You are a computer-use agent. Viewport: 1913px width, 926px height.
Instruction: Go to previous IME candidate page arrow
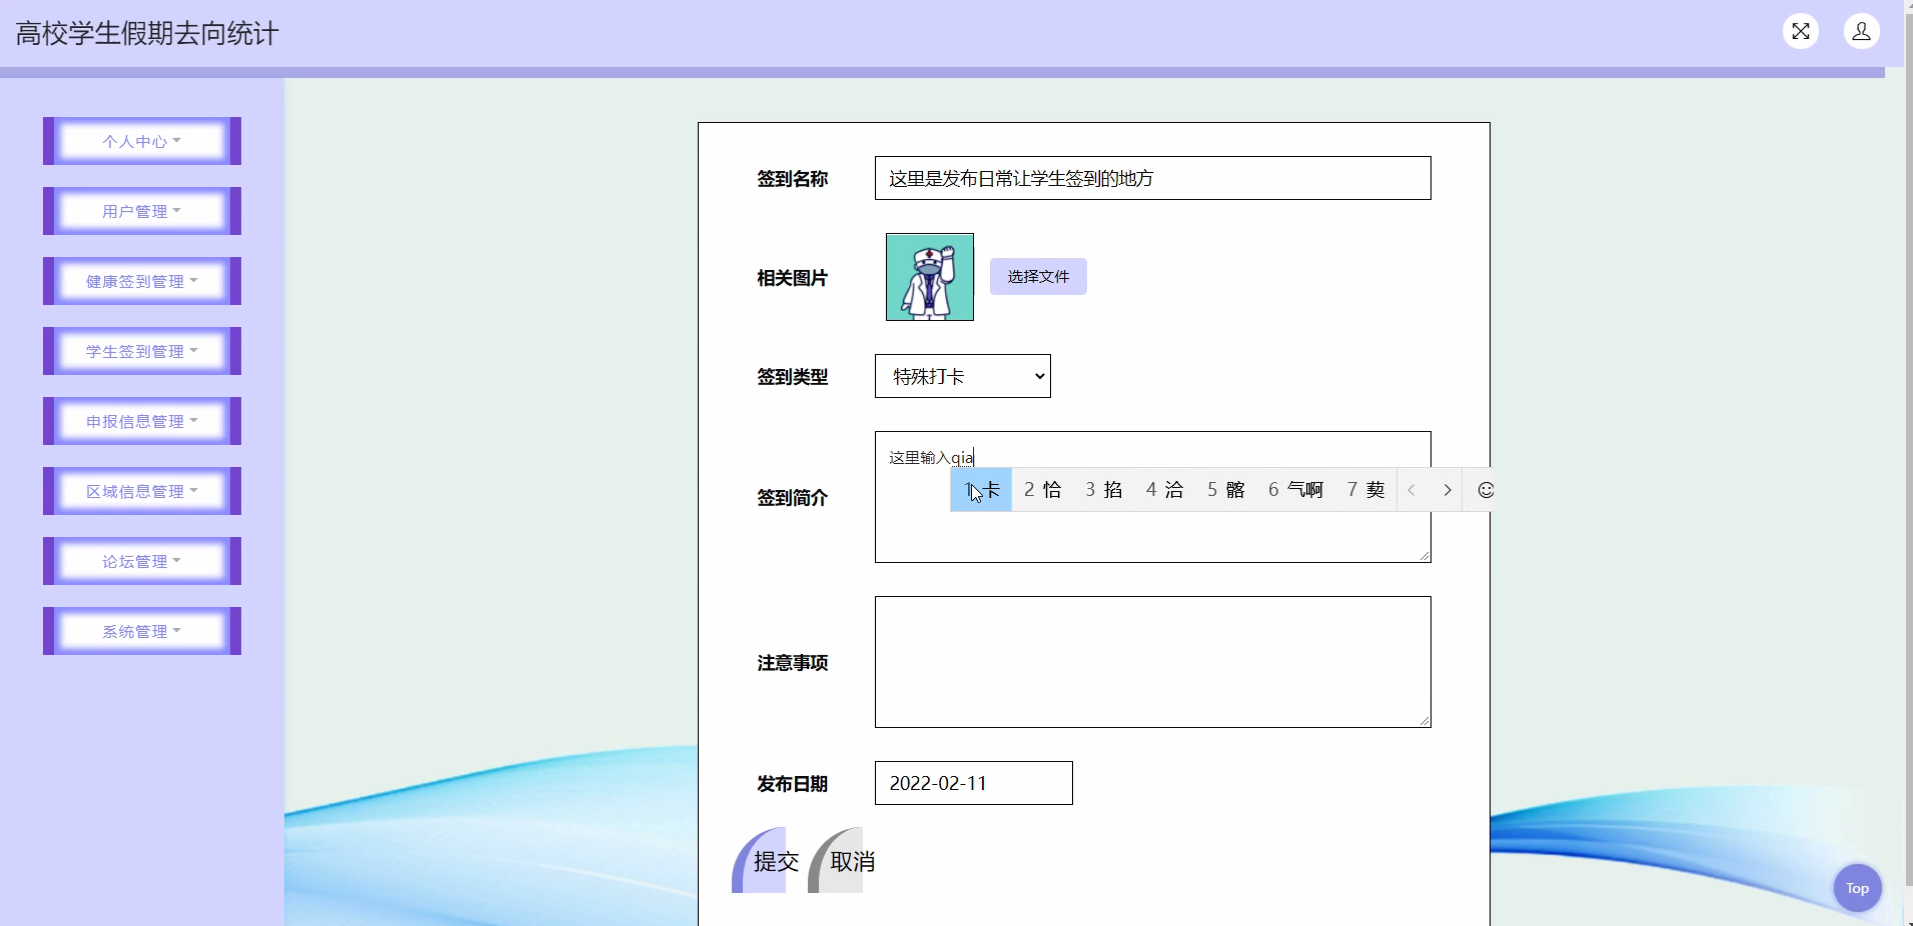[1412, 490]
